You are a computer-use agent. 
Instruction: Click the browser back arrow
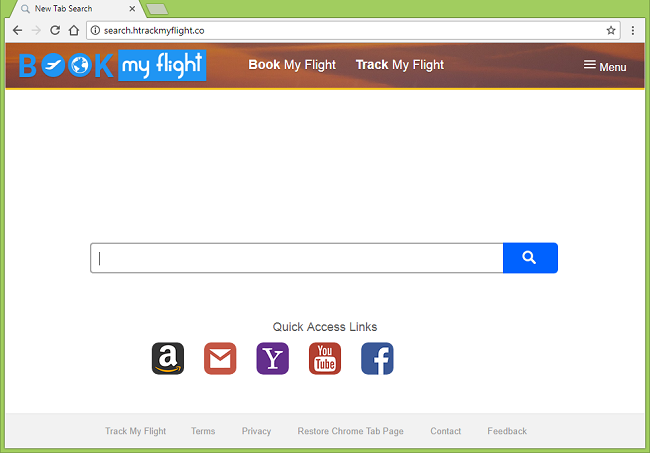coord(17,30)
